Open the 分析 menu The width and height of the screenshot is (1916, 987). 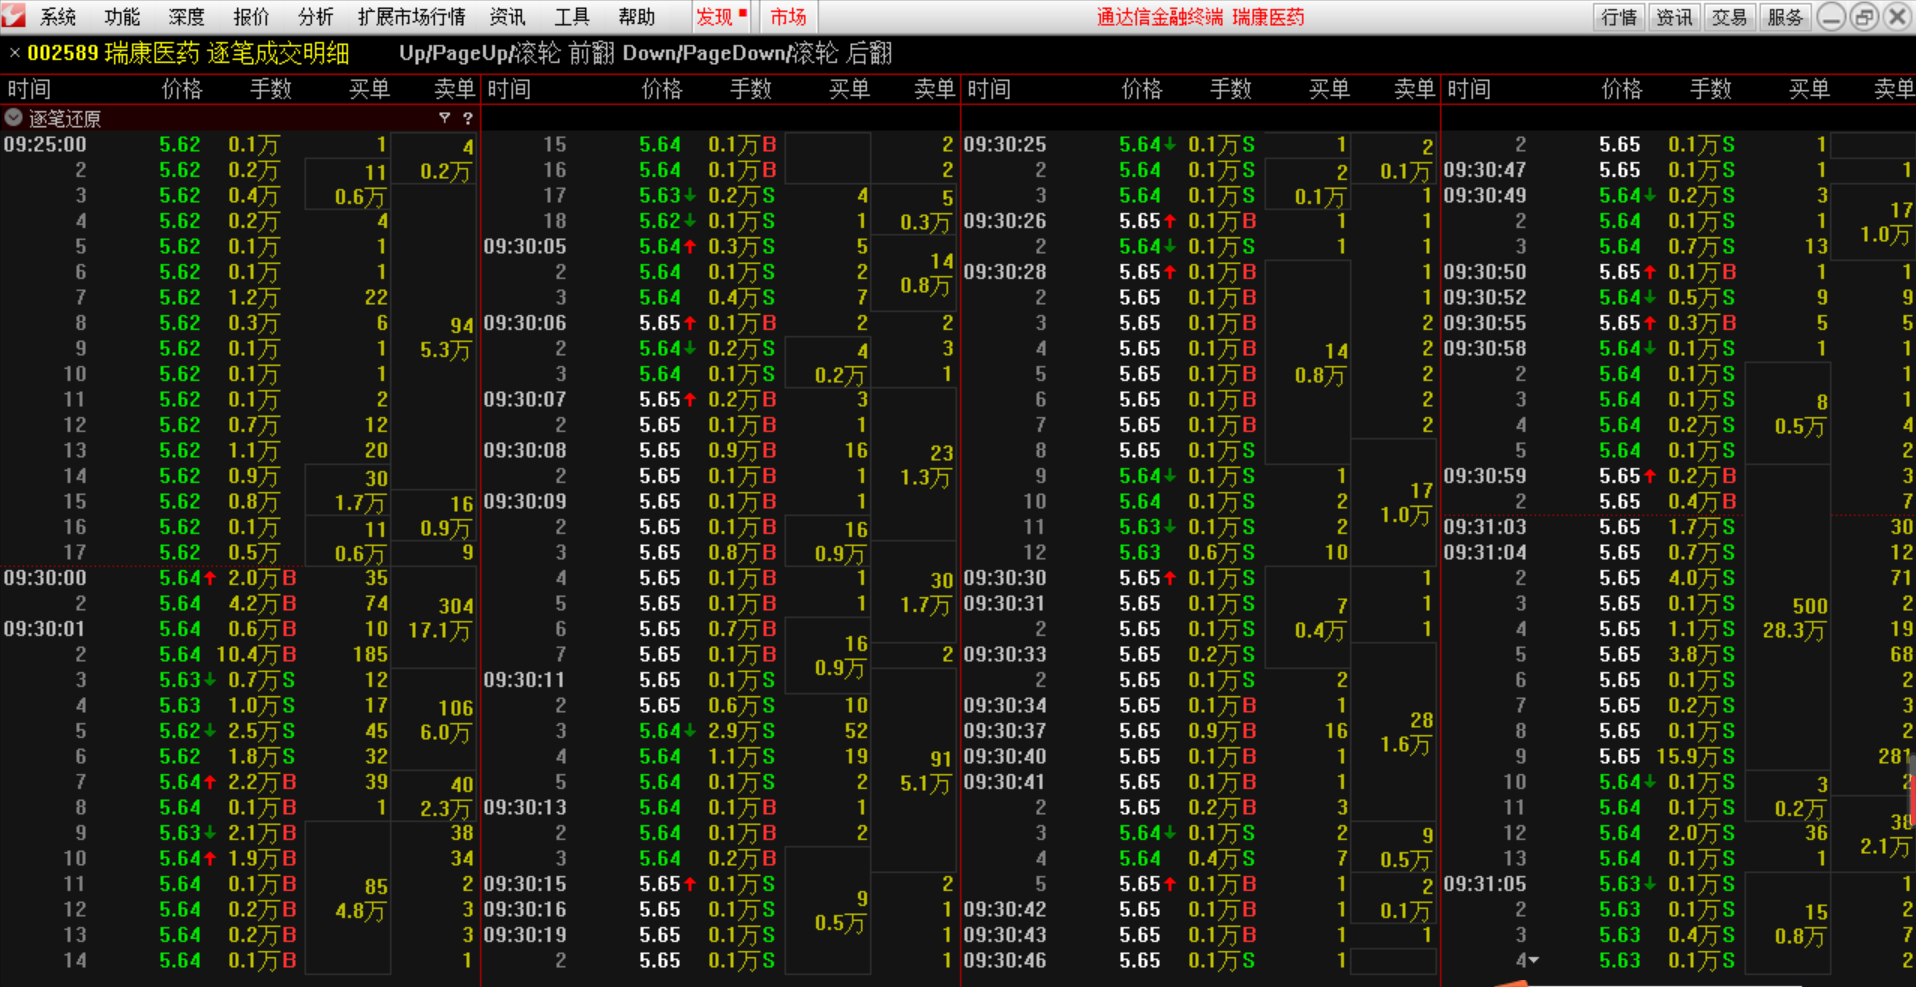[x=315, y=17]
